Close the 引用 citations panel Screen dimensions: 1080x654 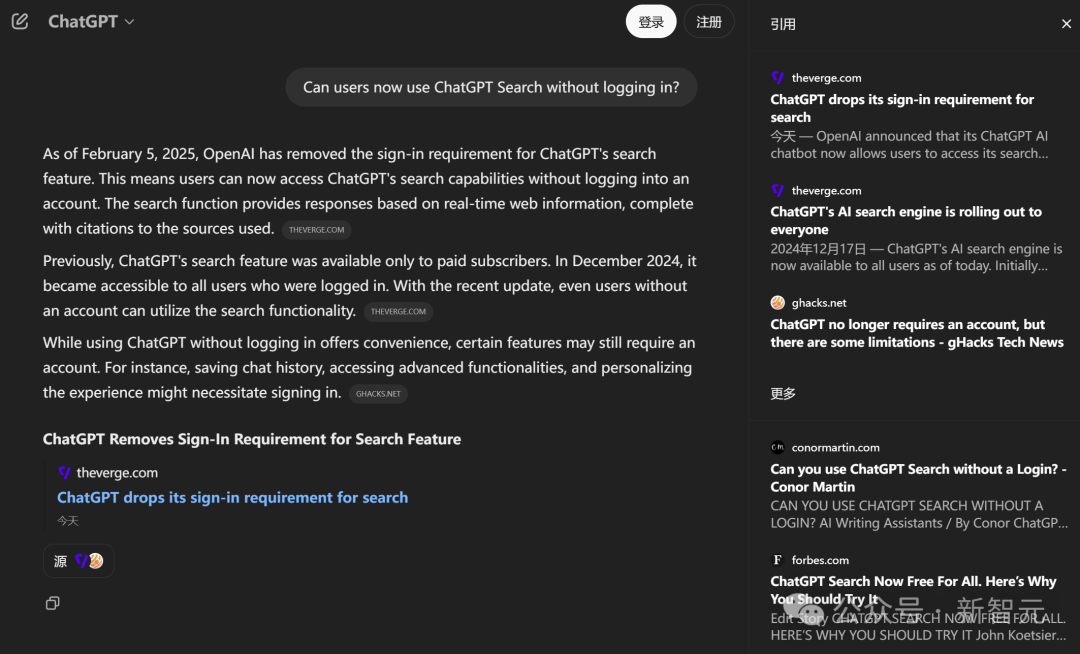1066,24
